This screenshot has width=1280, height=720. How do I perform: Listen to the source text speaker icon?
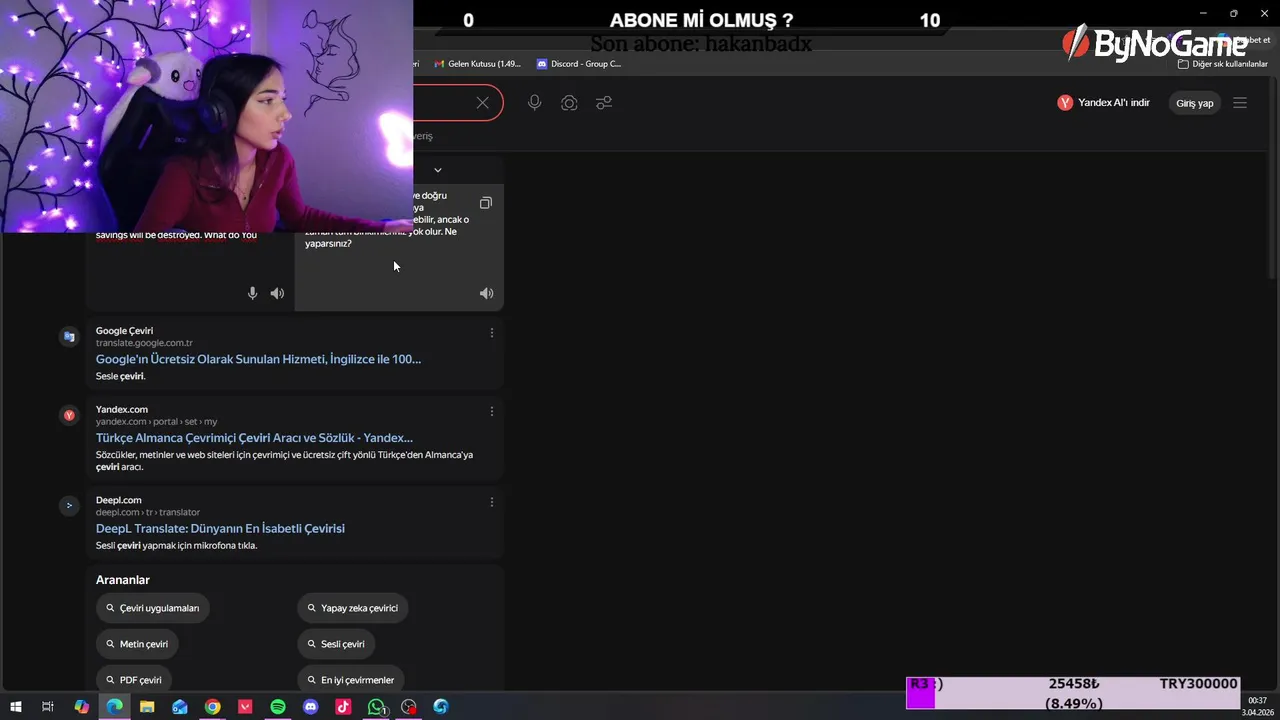[277, 293]
